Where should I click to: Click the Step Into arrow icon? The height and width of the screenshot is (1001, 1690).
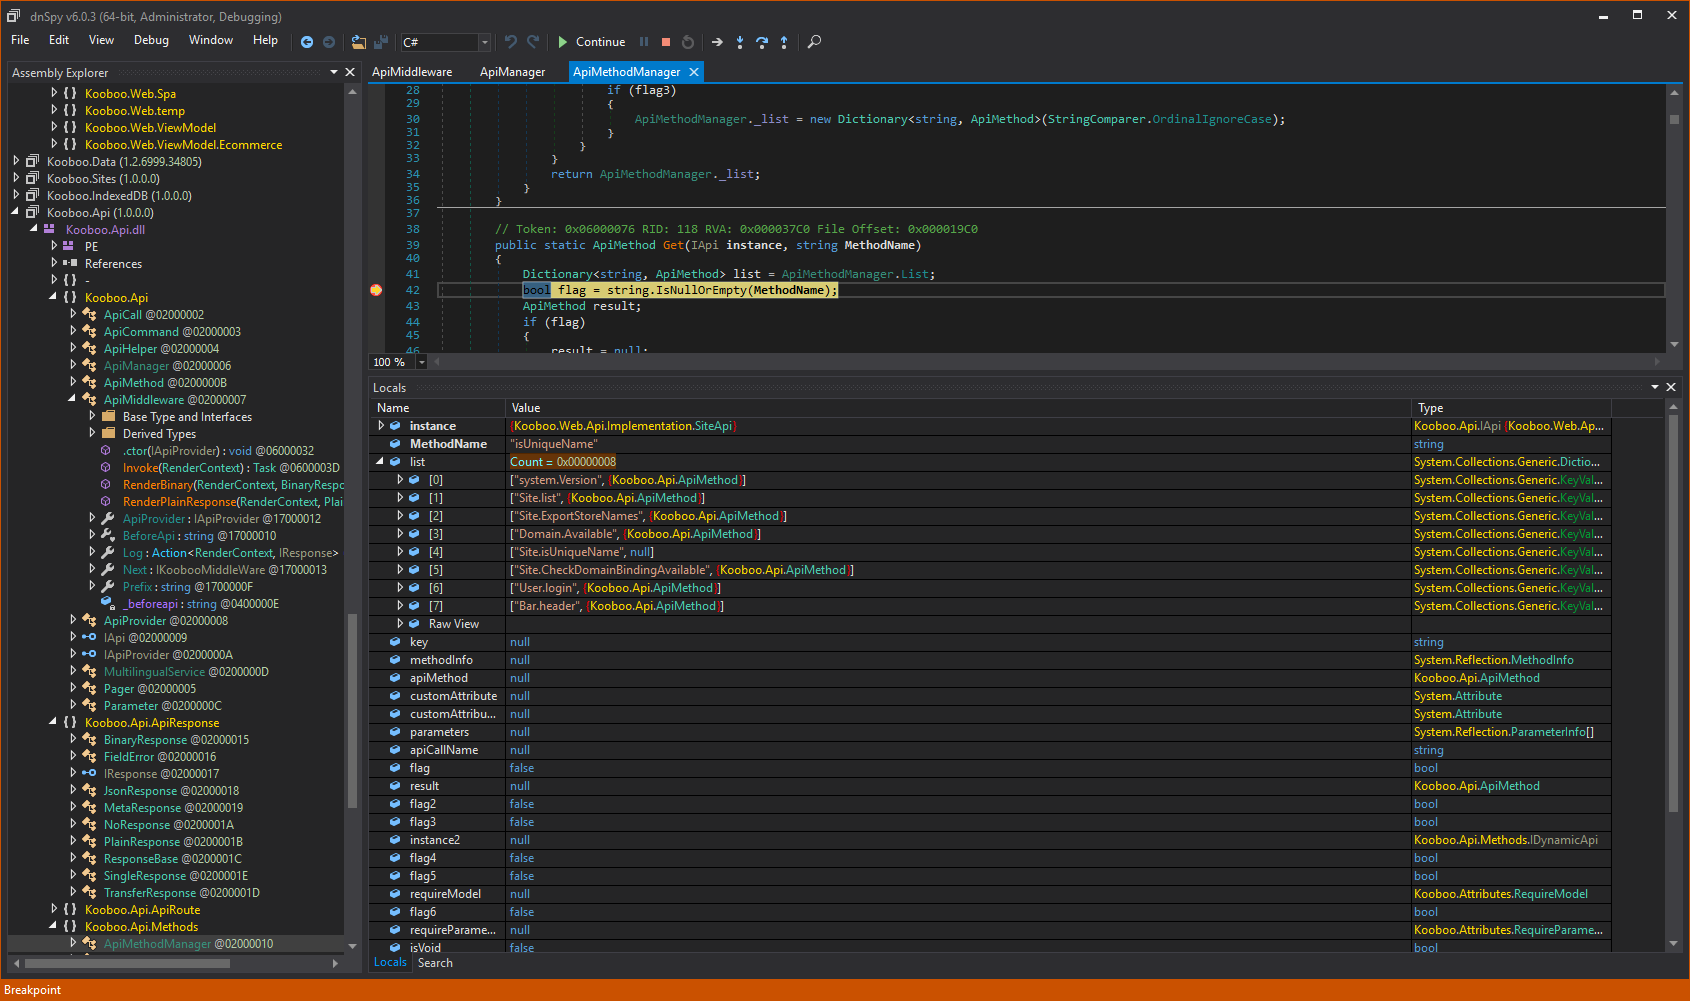pyautogui.click(x=740, y=42)
